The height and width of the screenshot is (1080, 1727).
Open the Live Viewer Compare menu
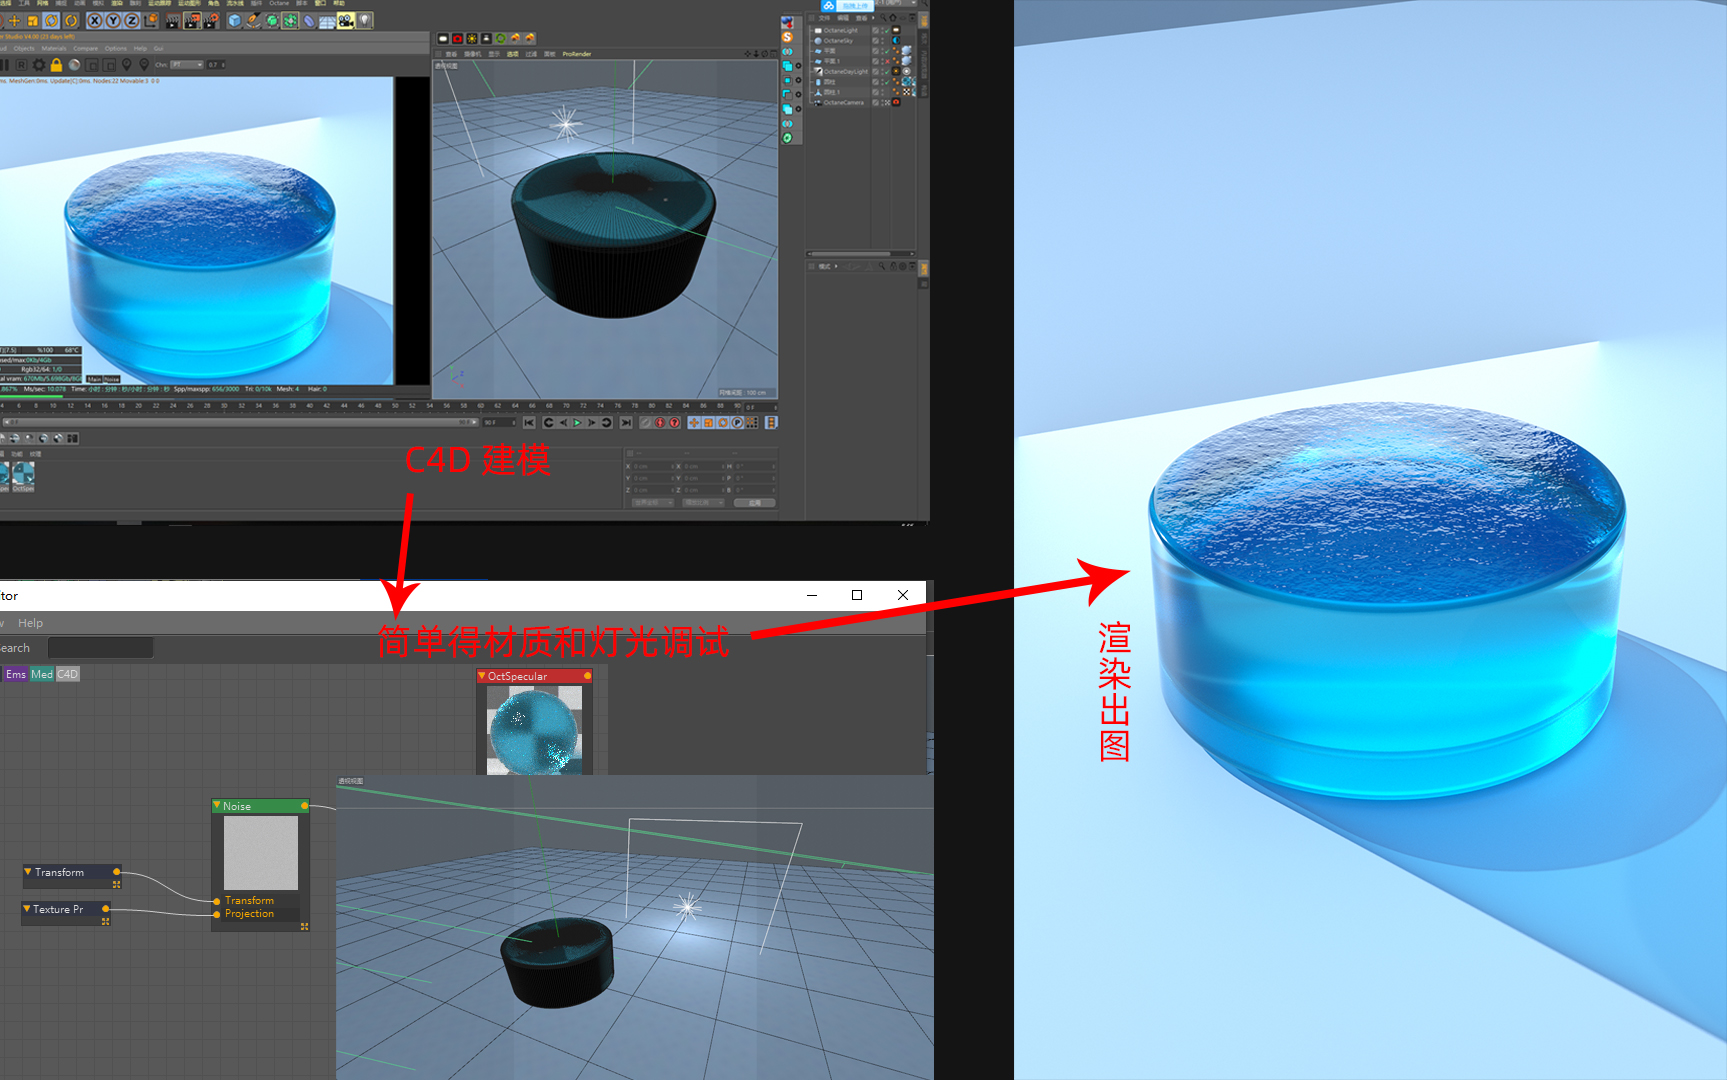click(x=86, y=48)
